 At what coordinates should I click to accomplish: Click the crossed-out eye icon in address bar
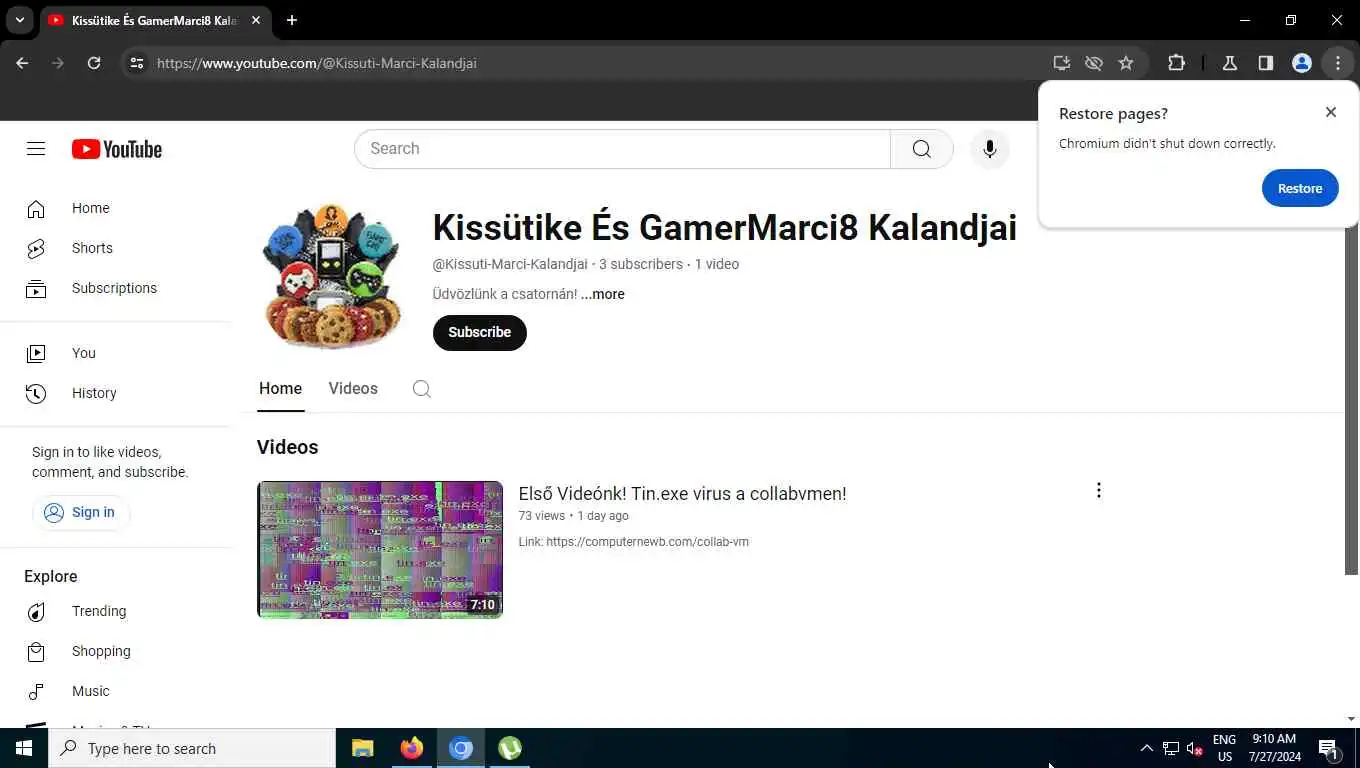(1094, 63)
